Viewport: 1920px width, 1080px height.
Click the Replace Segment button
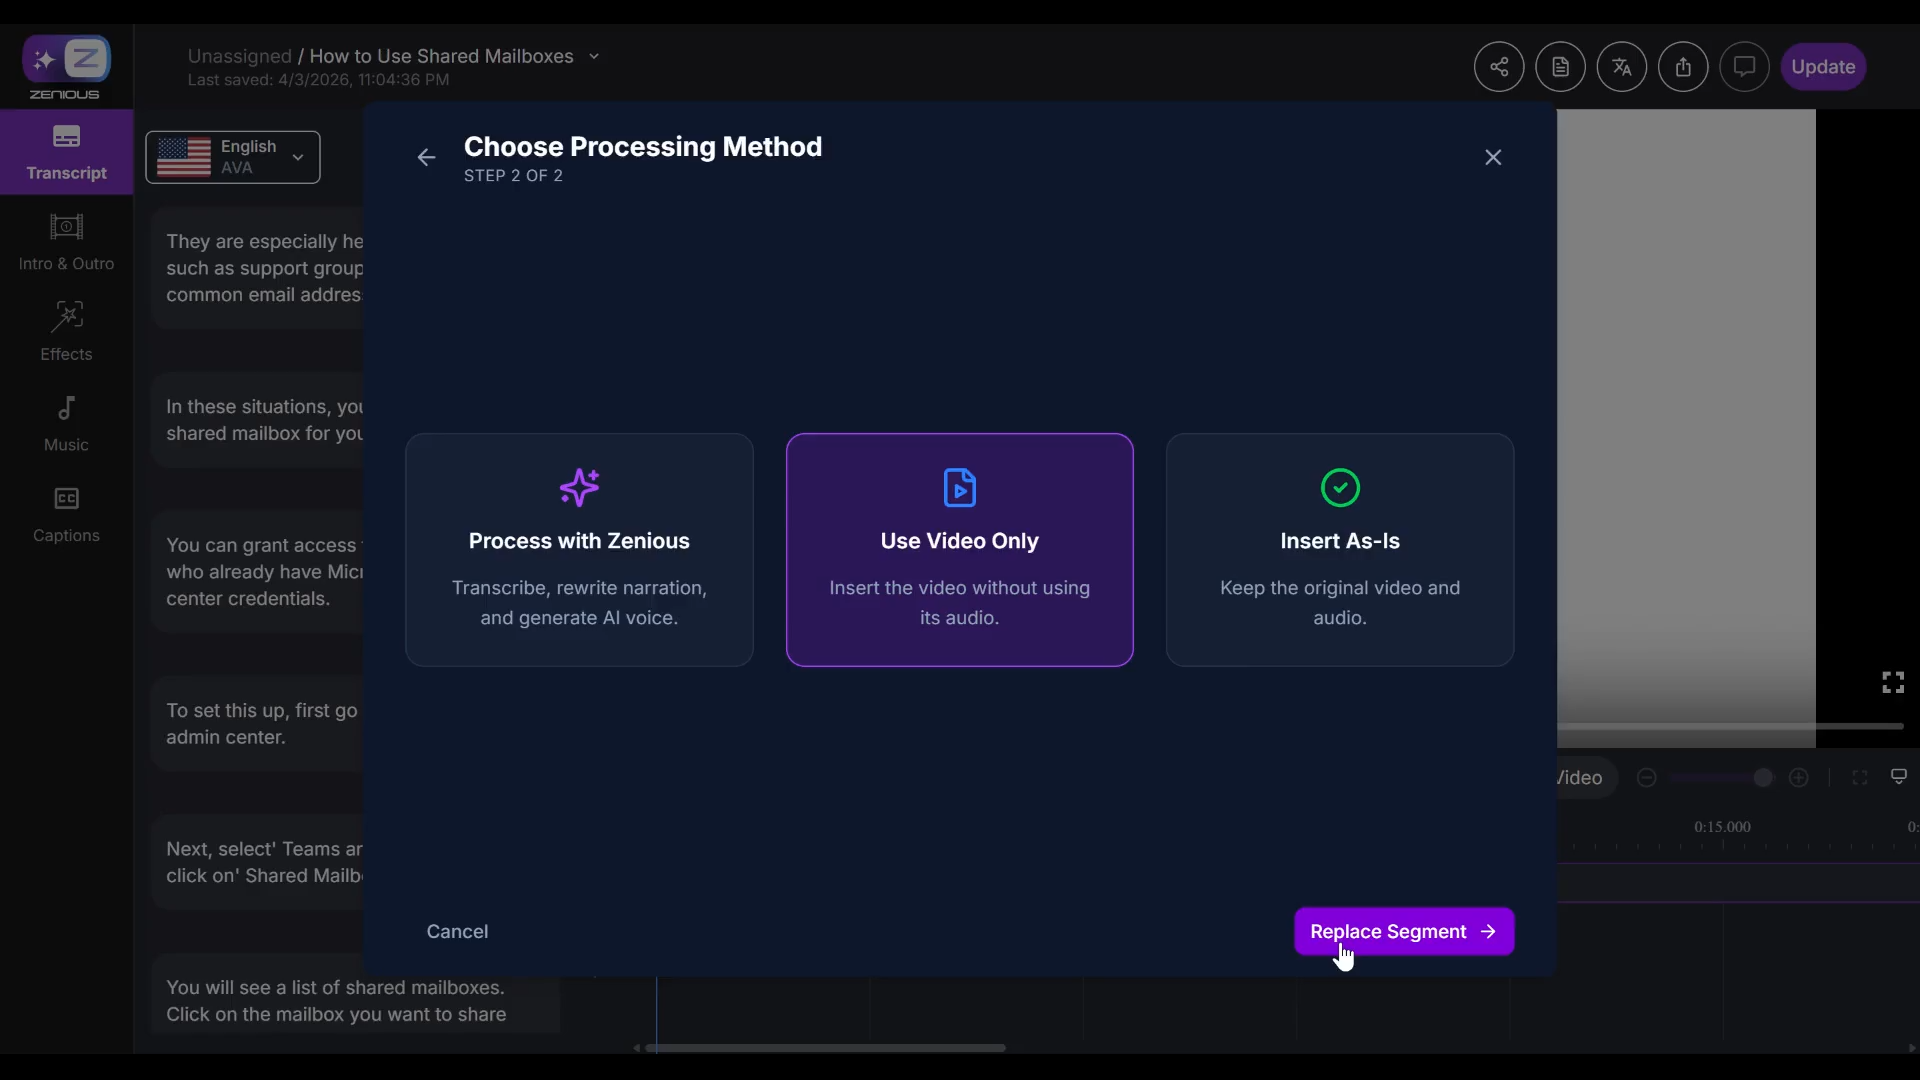[x=1403, y=931]
